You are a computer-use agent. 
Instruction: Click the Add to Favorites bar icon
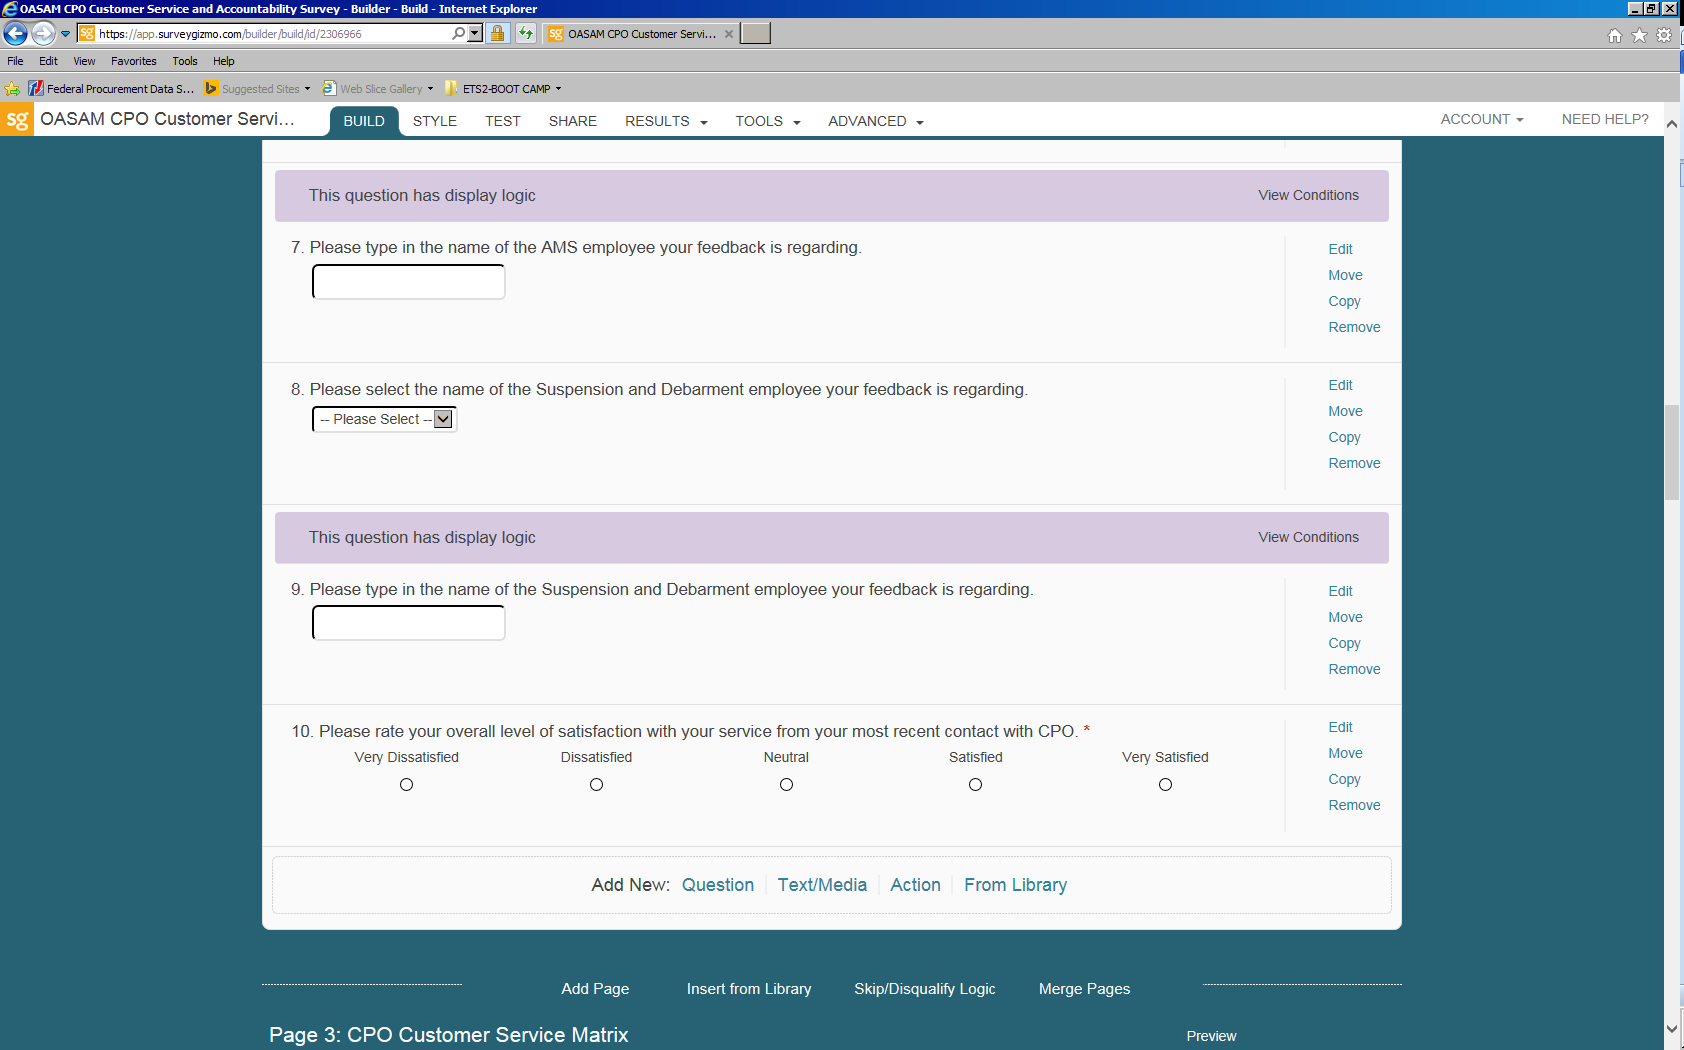coord(12,89)
